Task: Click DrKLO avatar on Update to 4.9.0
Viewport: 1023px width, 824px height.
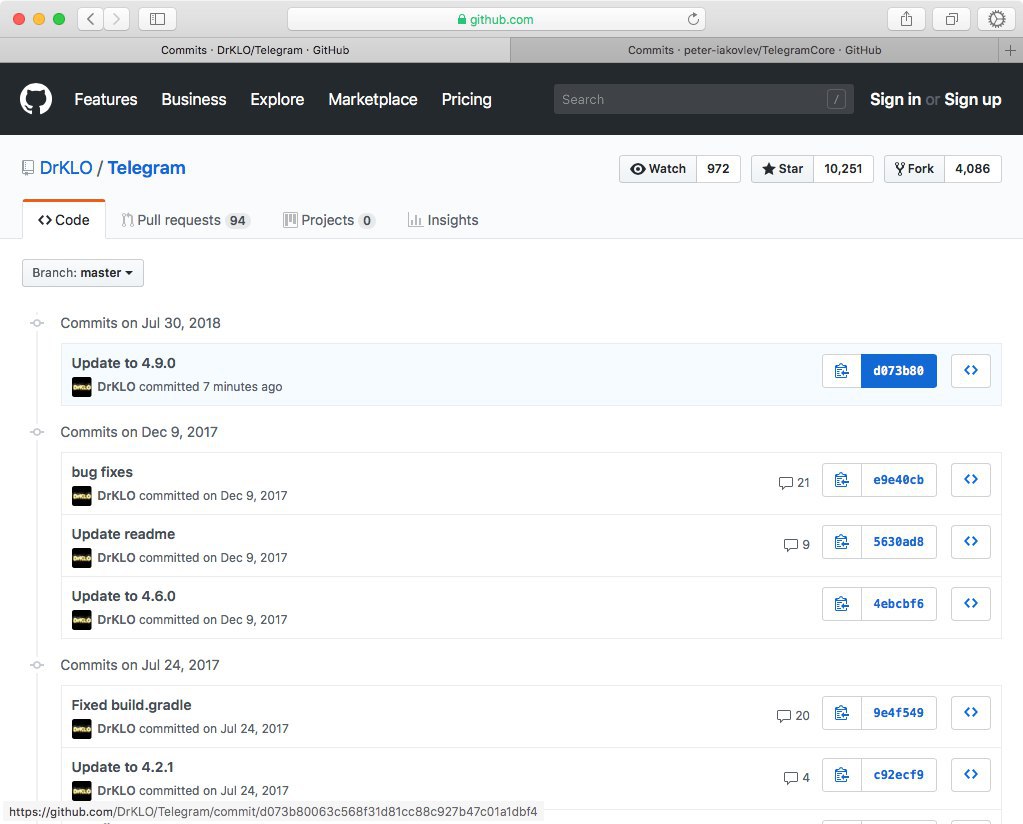Action: (x=82, y=387)
